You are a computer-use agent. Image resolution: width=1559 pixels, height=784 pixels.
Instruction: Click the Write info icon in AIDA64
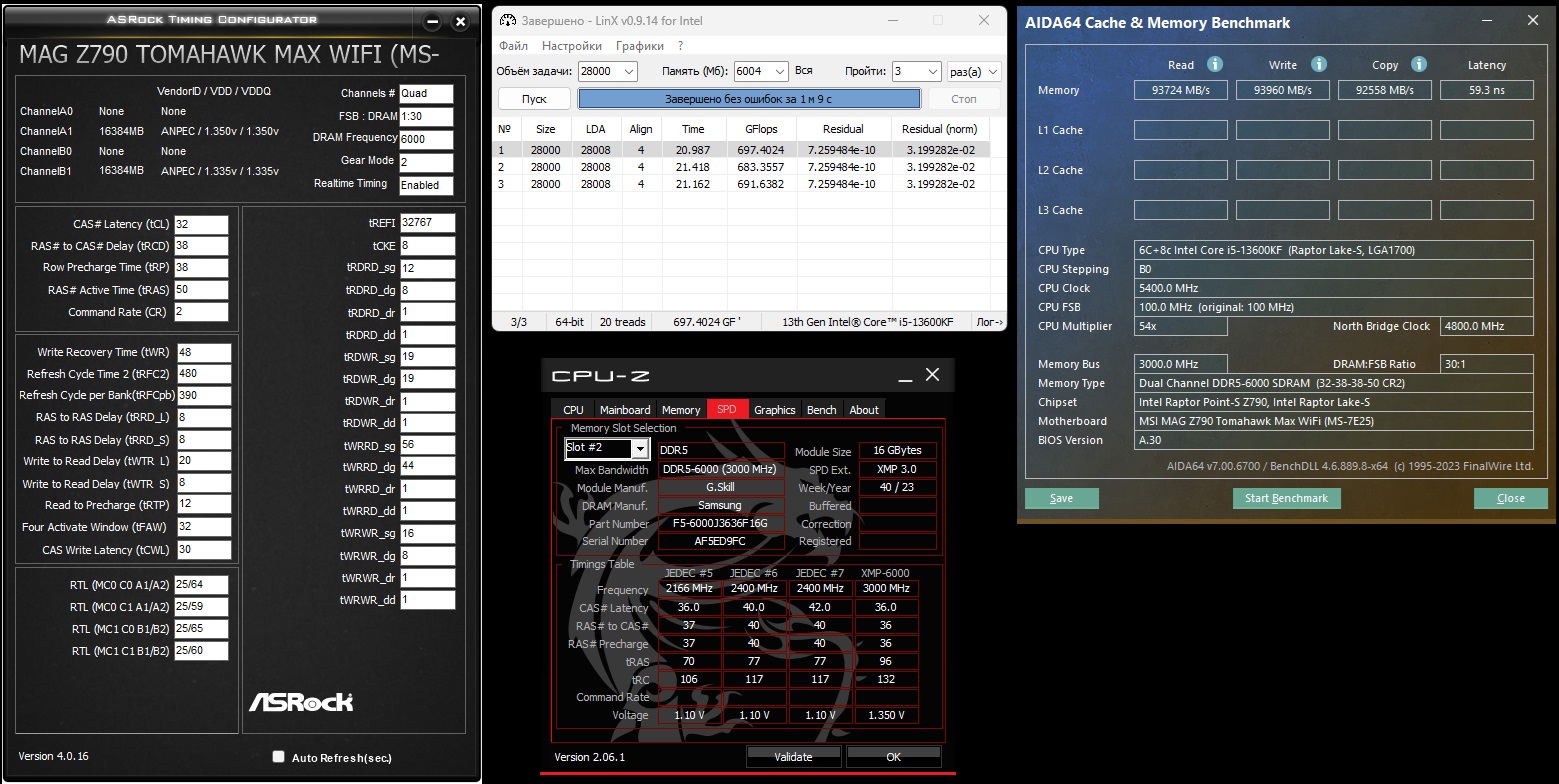point(1318,64)
